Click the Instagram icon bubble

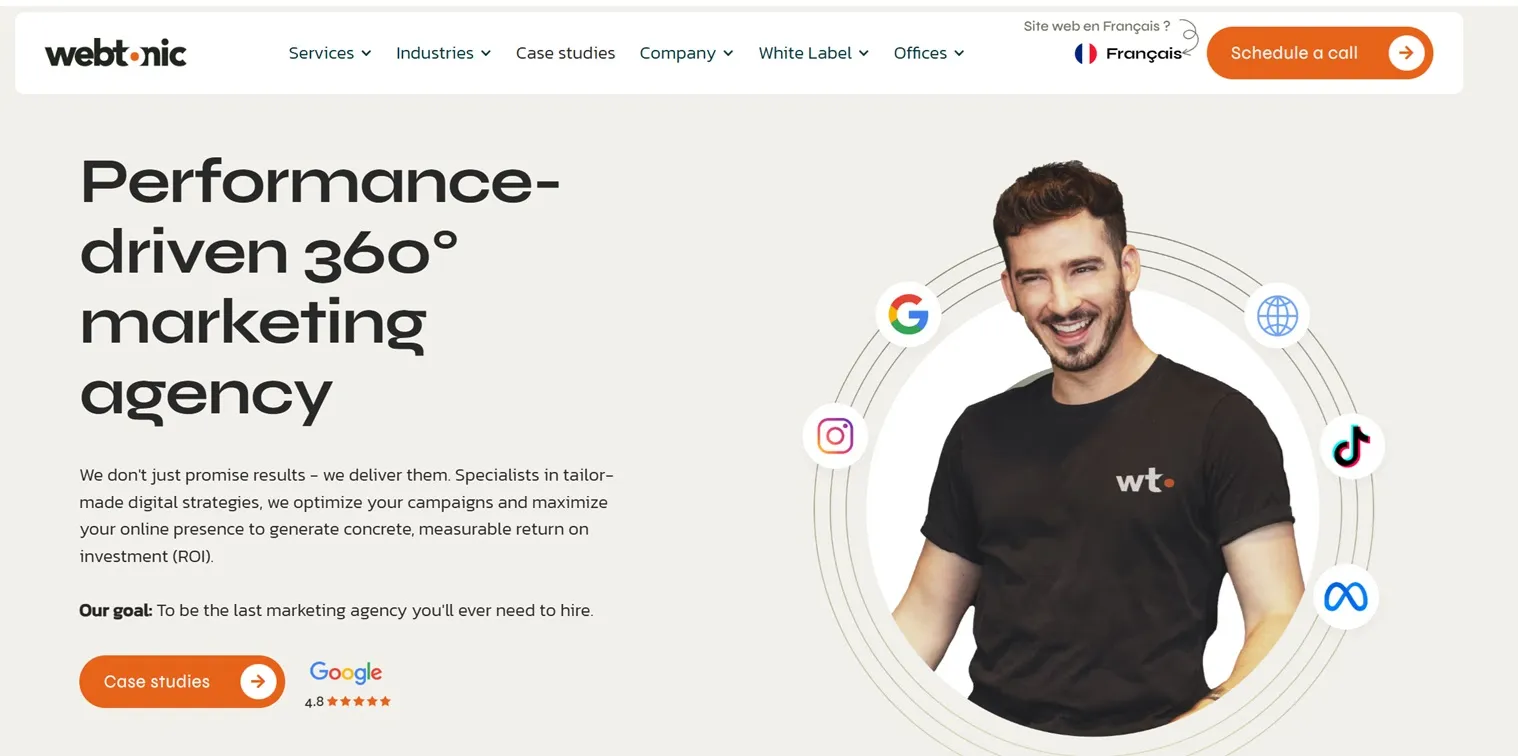pyautogui.click(x=835, y=436)
